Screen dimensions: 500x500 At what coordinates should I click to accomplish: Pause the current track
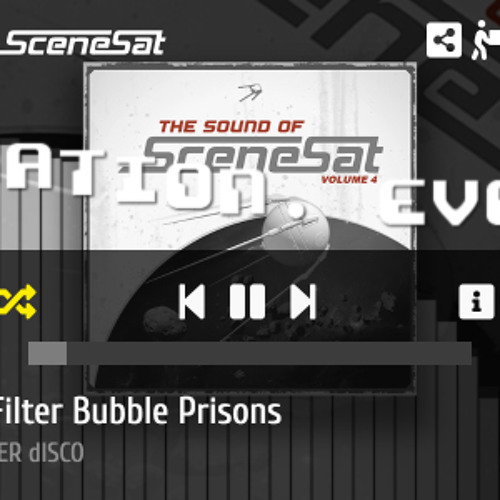tap(247, 301)
